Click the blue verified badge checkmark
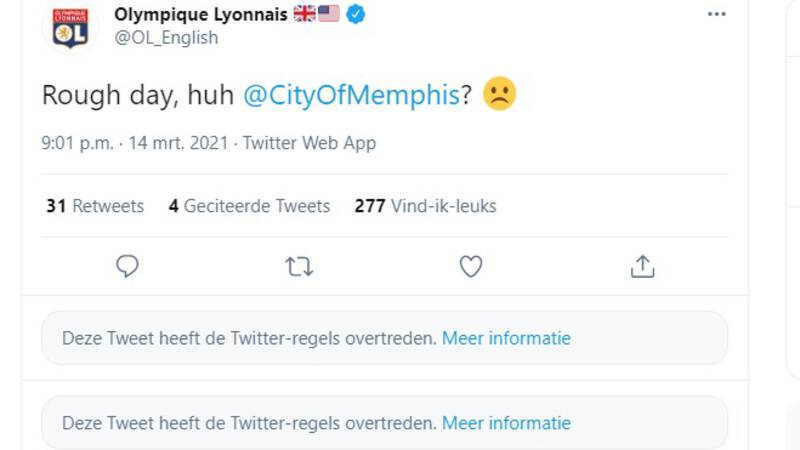Viewport: 800px width, 450px height. [x=356, y=14]
